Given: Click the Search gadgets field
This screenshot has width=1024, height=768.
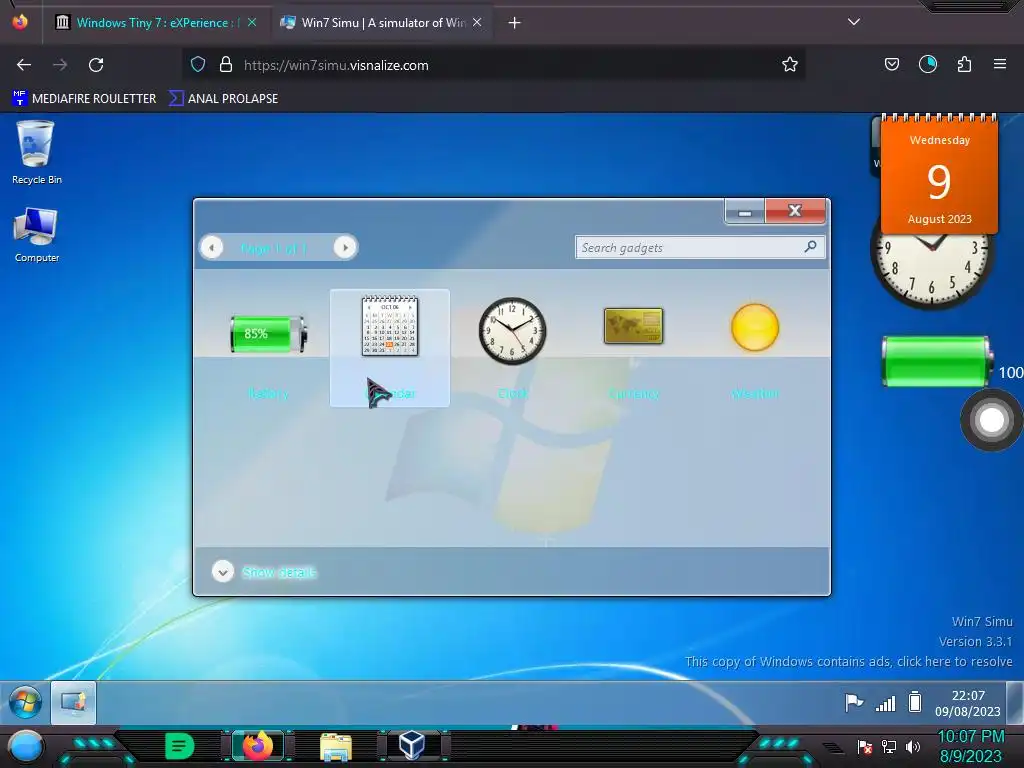Looking at the screenshot, I should click(699, 248).
